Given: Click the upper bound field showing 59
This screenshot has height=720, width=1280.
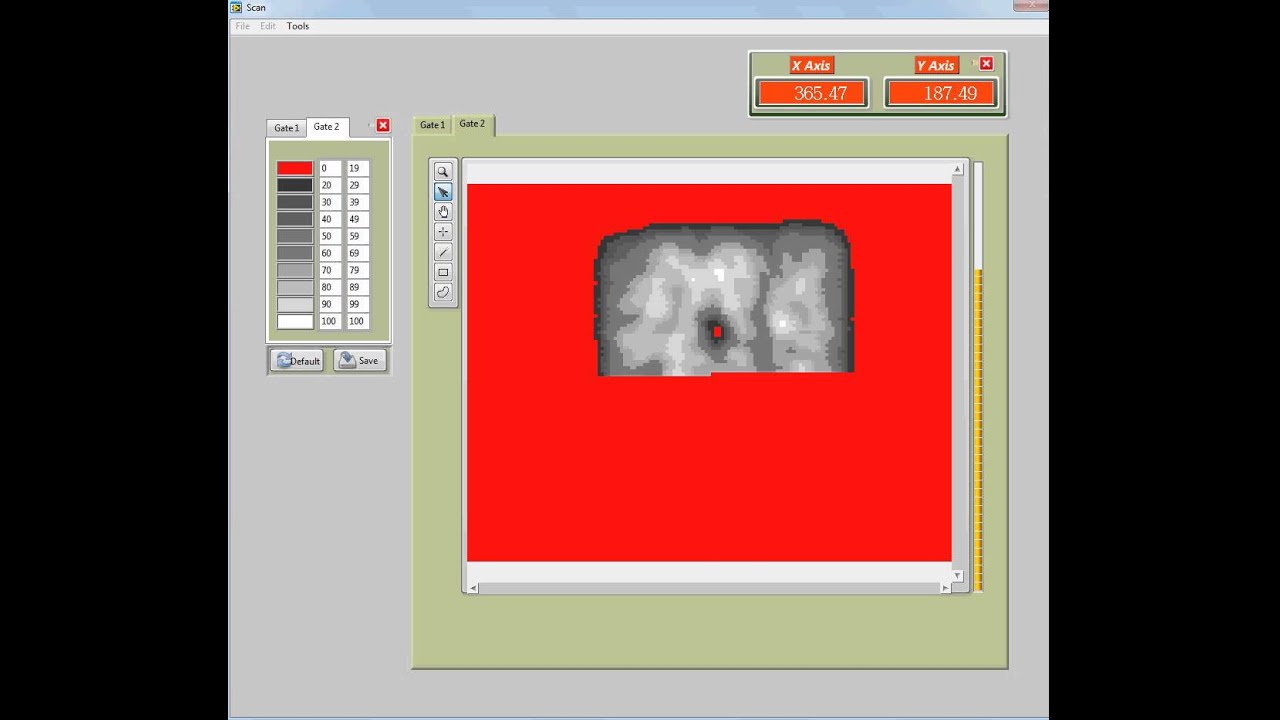Looking at the screenshot, I should pyautogui.click(x=357, y=236).
